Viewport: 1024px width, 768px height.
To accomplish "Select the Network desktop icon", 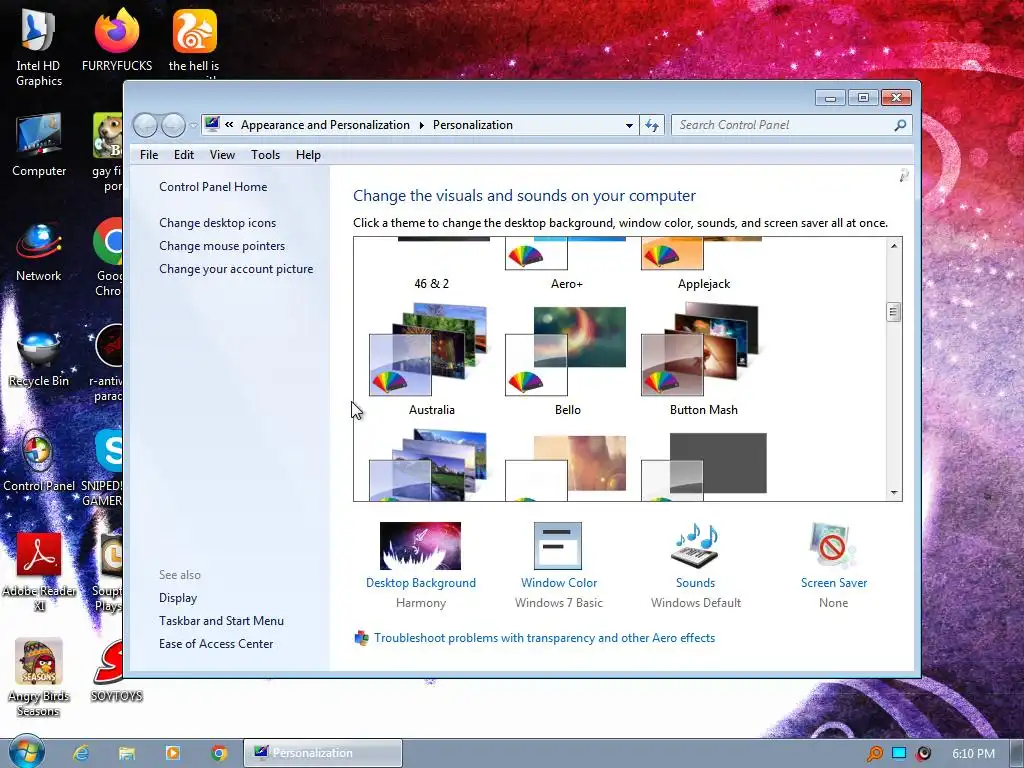I will tap(39, 251).
